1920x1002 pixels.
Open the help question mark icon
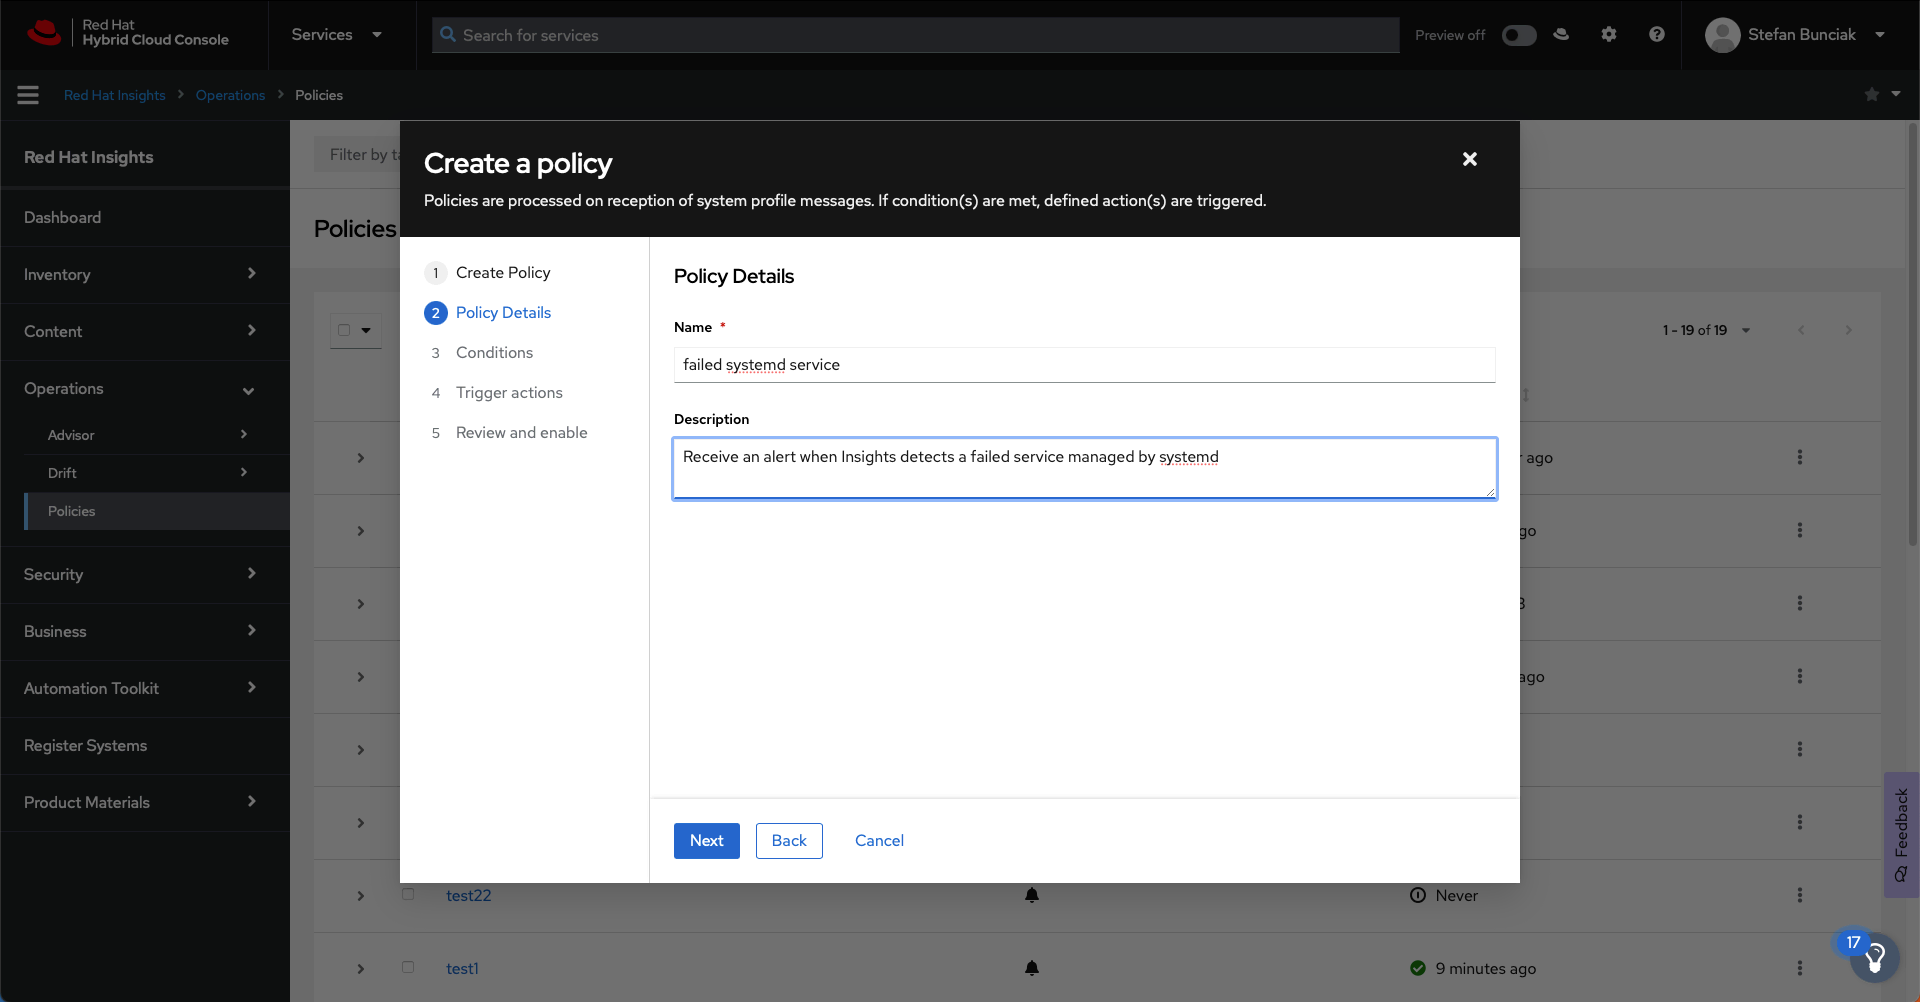click(1657, 35)
